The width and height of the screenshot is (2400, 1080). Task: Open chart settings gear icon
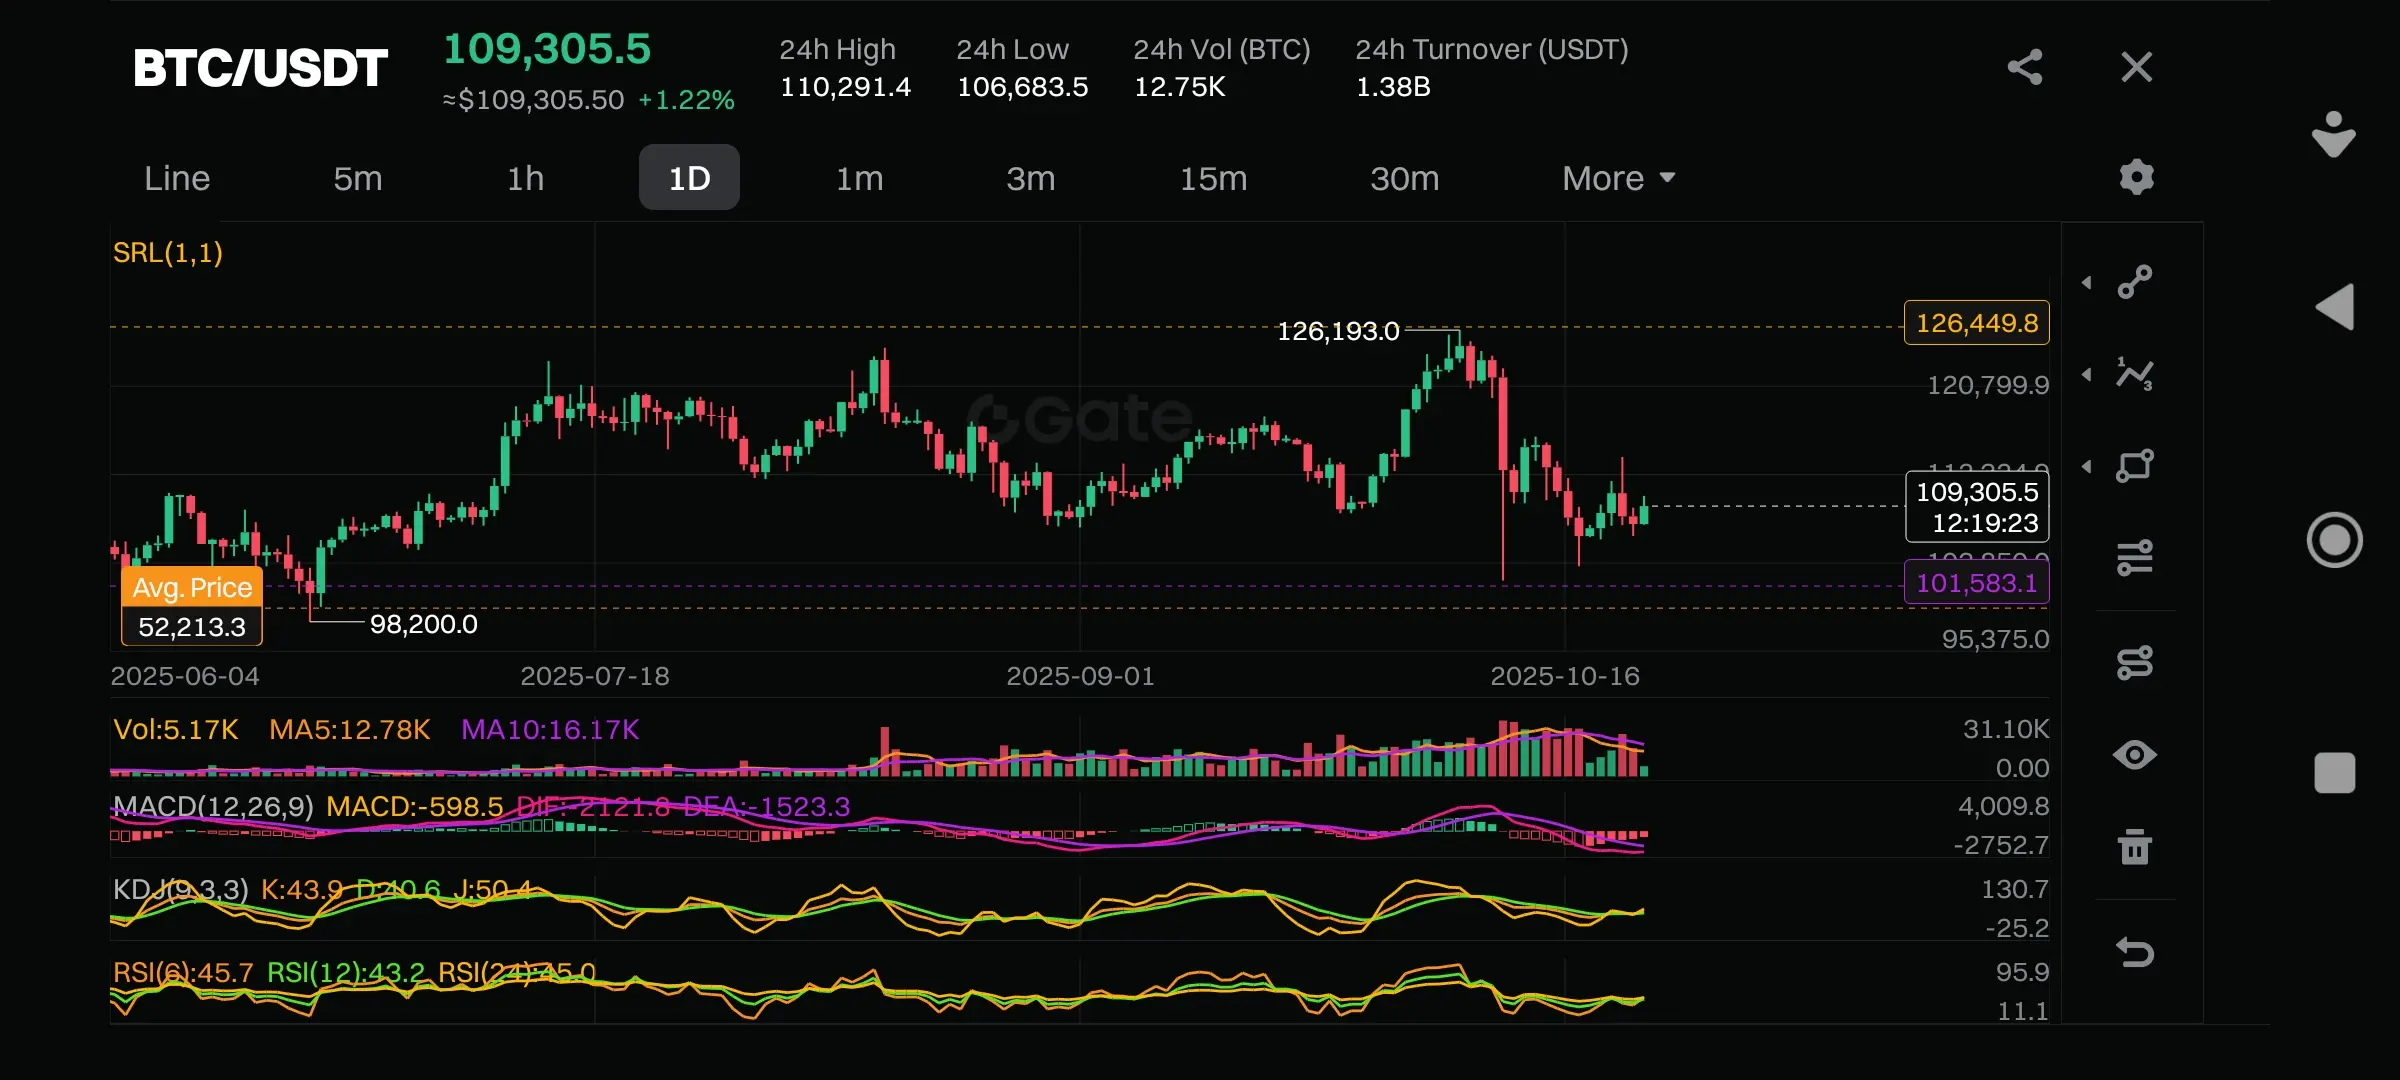tap(2136, 177)
